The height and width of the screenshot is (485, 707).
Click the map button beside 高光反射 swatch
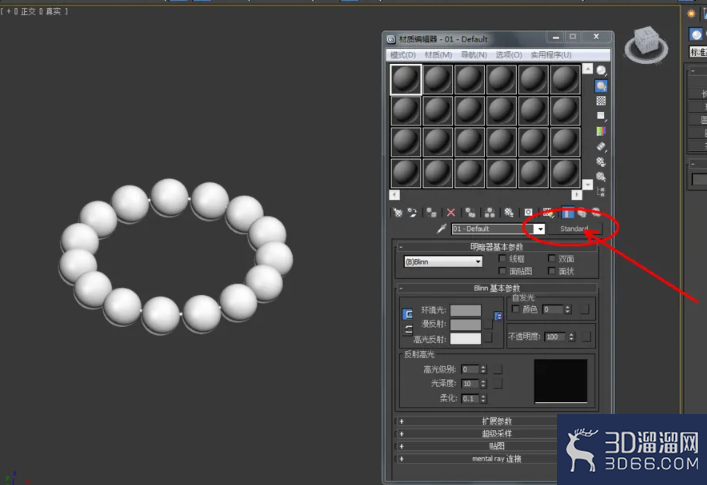(x=488, y=338)
